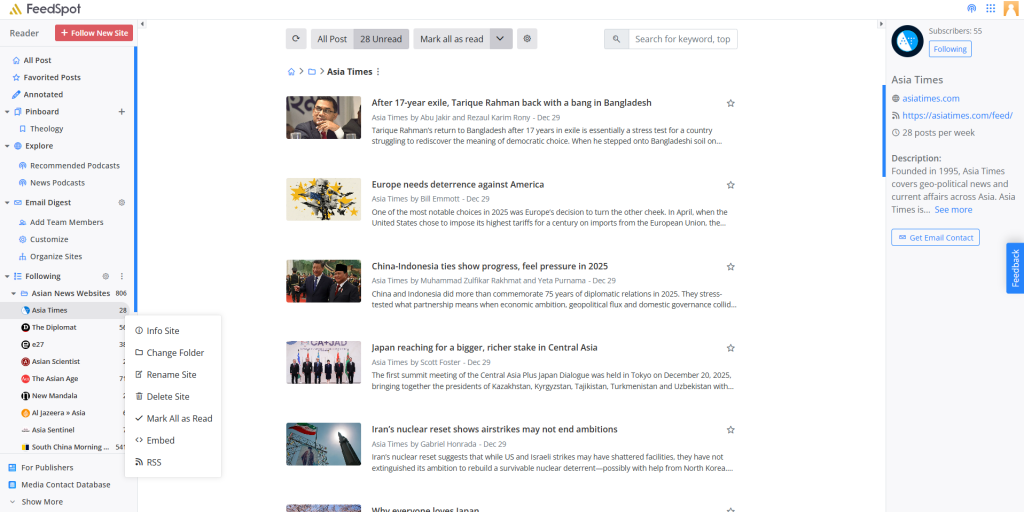Click the refresh feed icon

pos(296,39)
